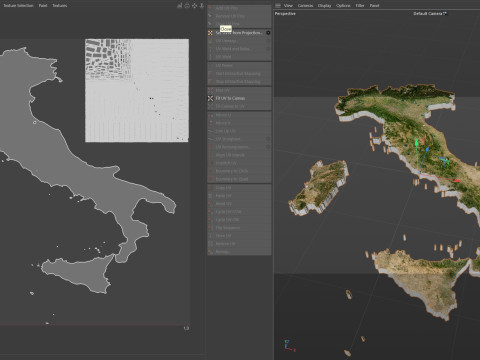Run the Store UV command
The image size is (480, 360).
239,236
